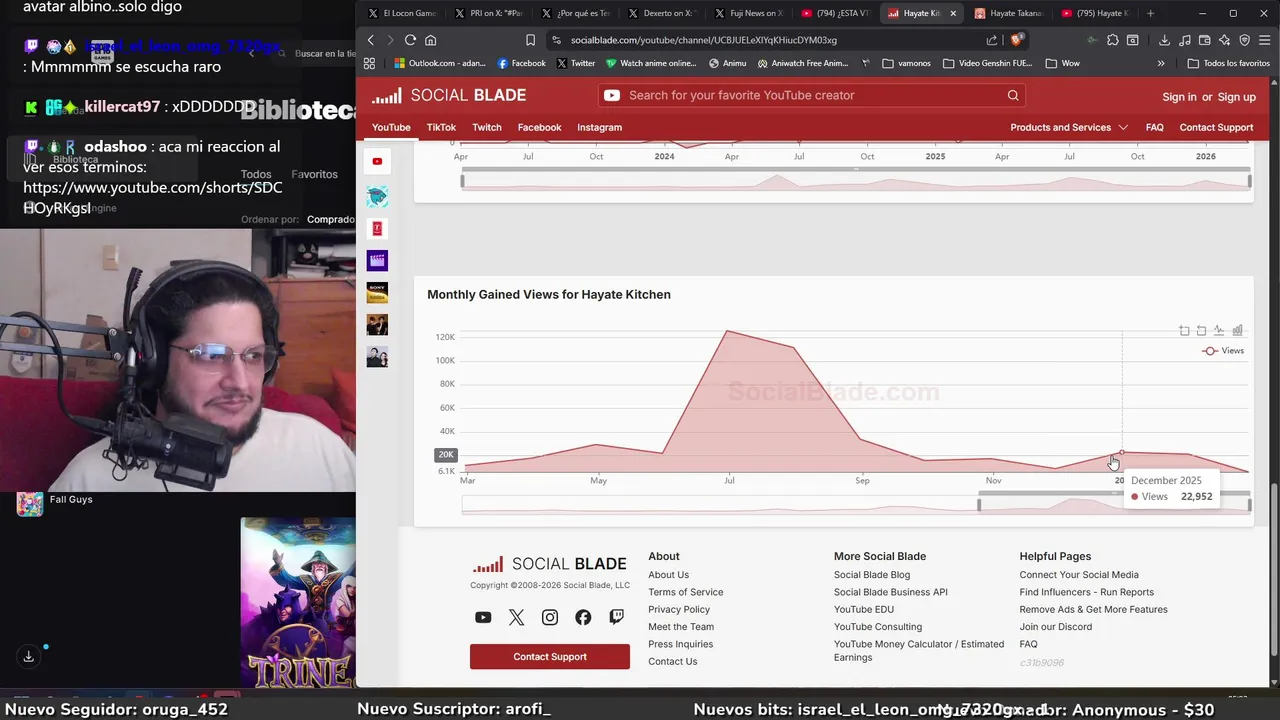Click the Sign in link
The image size is (1280, 720).
coord(1179,97)
